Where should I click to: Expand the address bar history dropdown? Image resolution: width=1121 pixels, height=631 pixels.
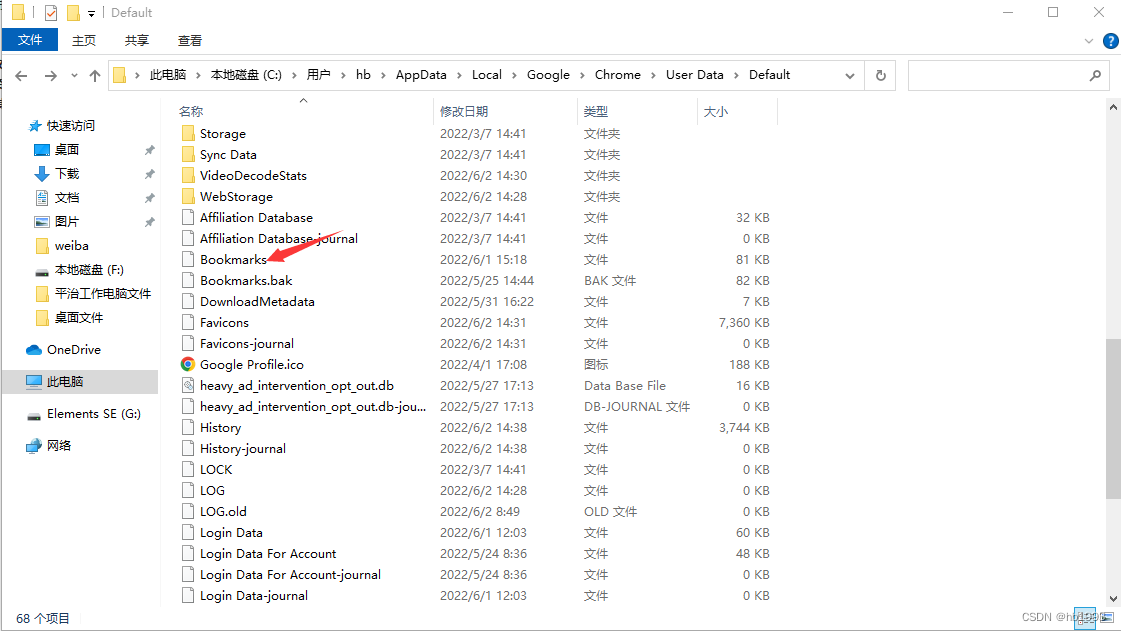tap(849, 76)
